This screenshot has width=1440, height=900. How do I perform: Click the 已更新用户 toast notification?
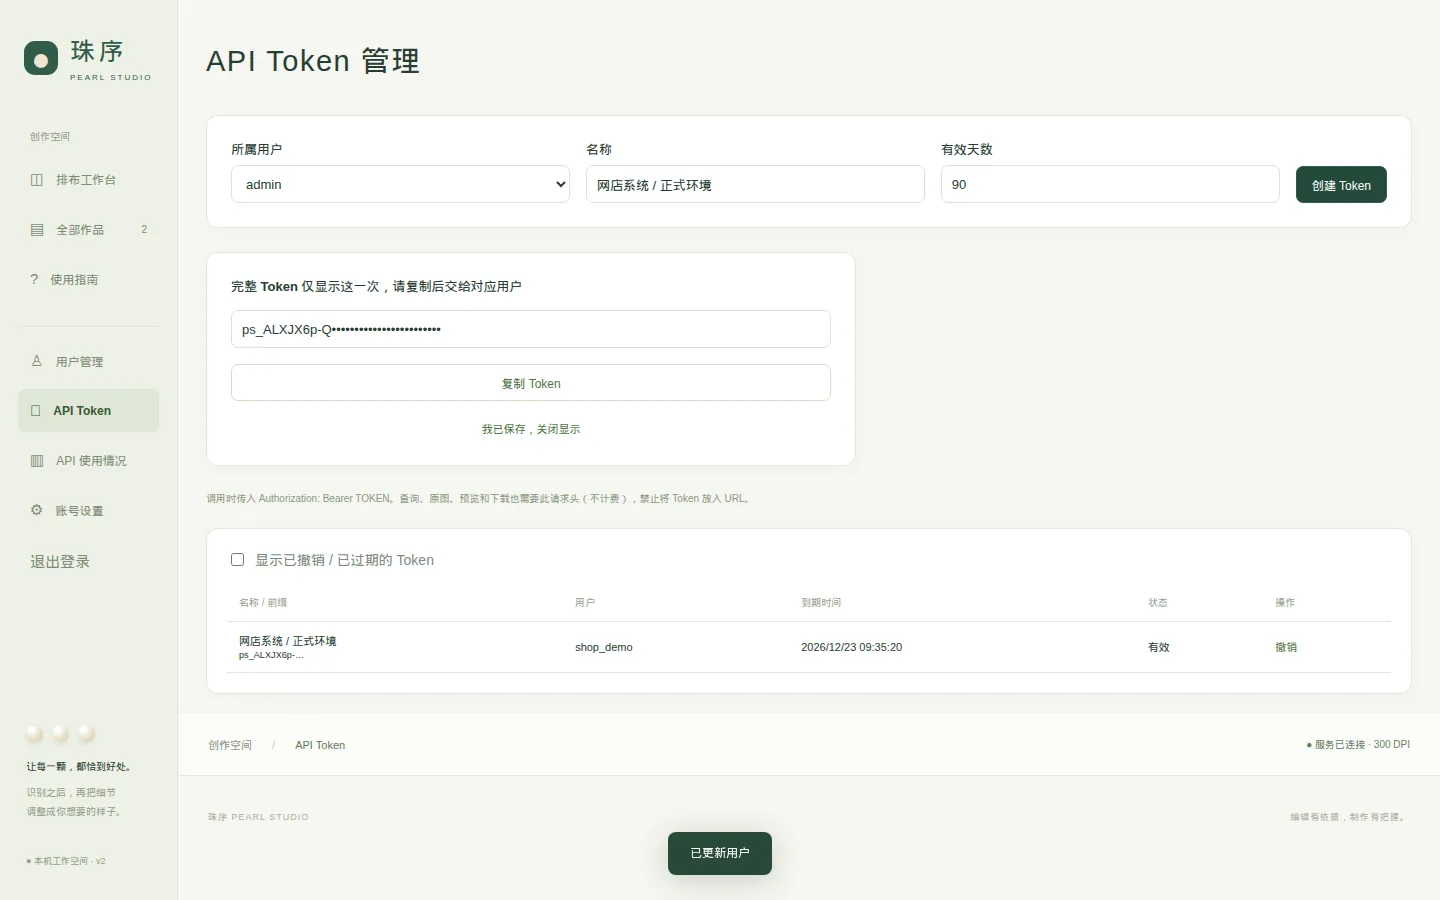720,853
